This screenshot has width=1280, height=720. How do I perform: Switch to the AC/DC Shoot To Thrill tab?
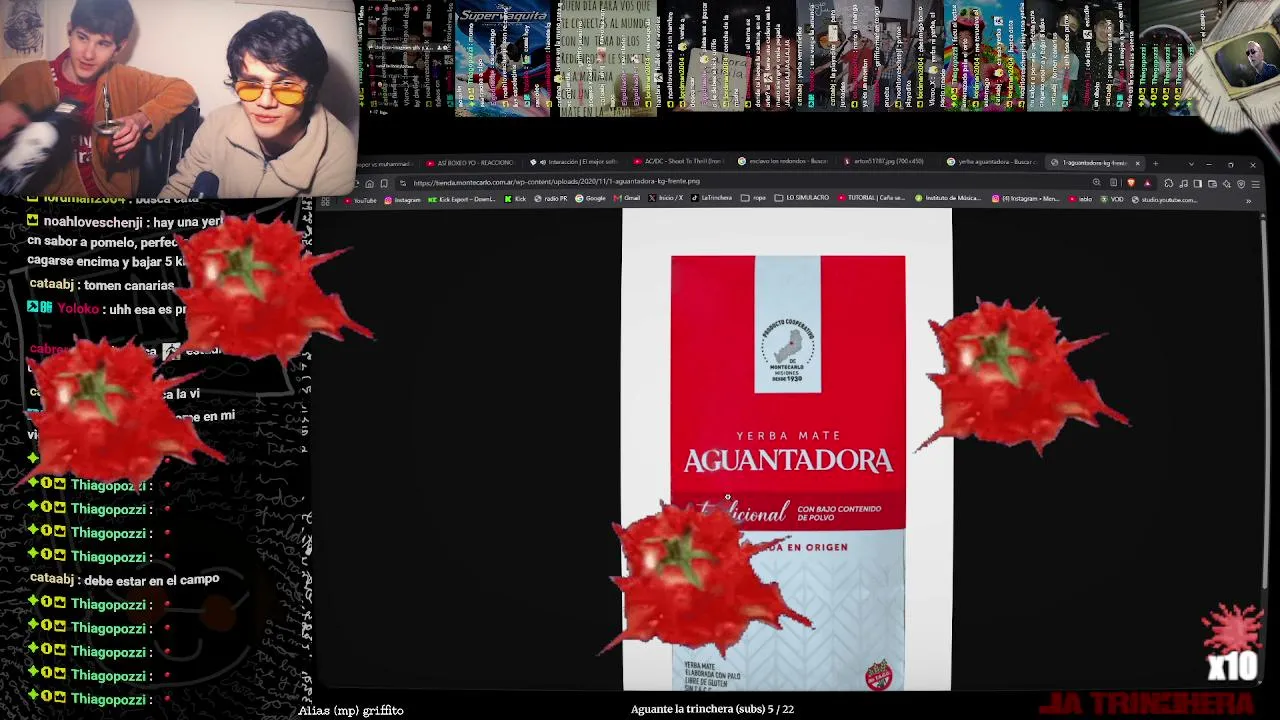pos(678,163)
